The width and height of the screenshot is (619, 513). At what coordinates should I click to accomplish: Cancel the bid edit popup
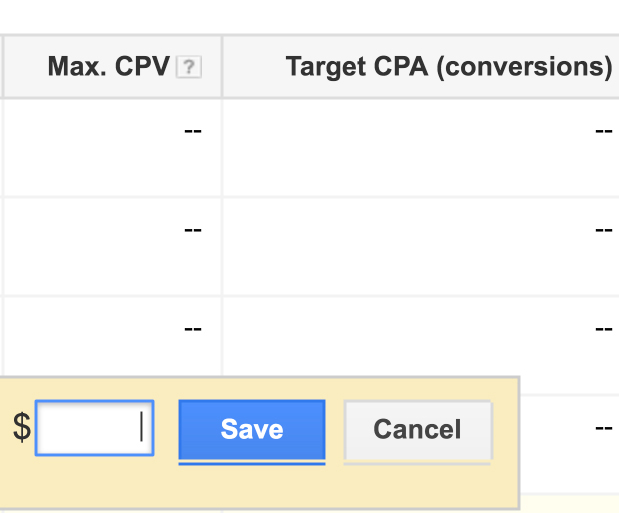tap(417, 430)
